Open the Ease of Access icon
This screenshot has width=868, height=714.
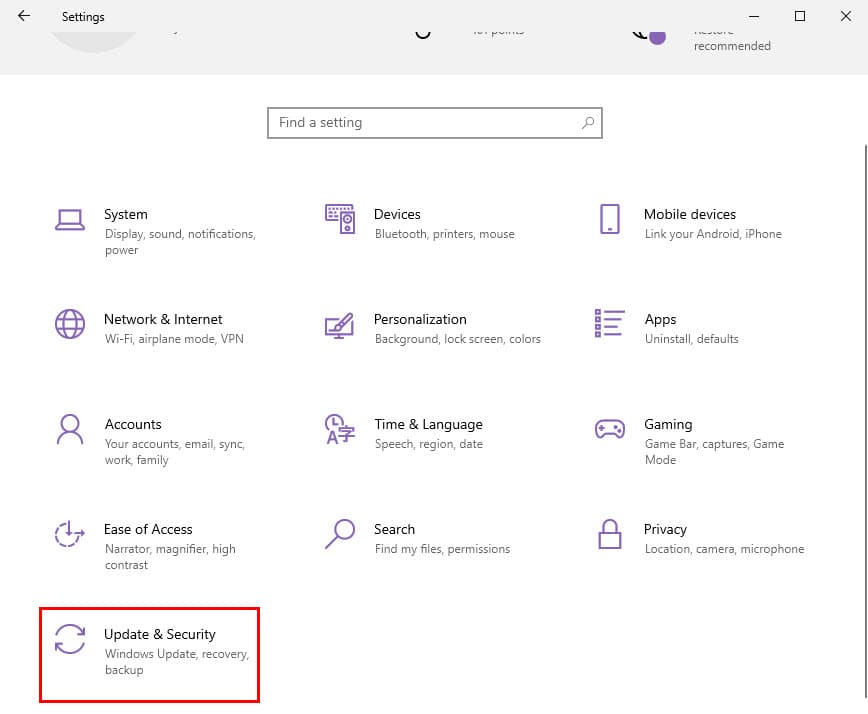click(x=70, y=534)
